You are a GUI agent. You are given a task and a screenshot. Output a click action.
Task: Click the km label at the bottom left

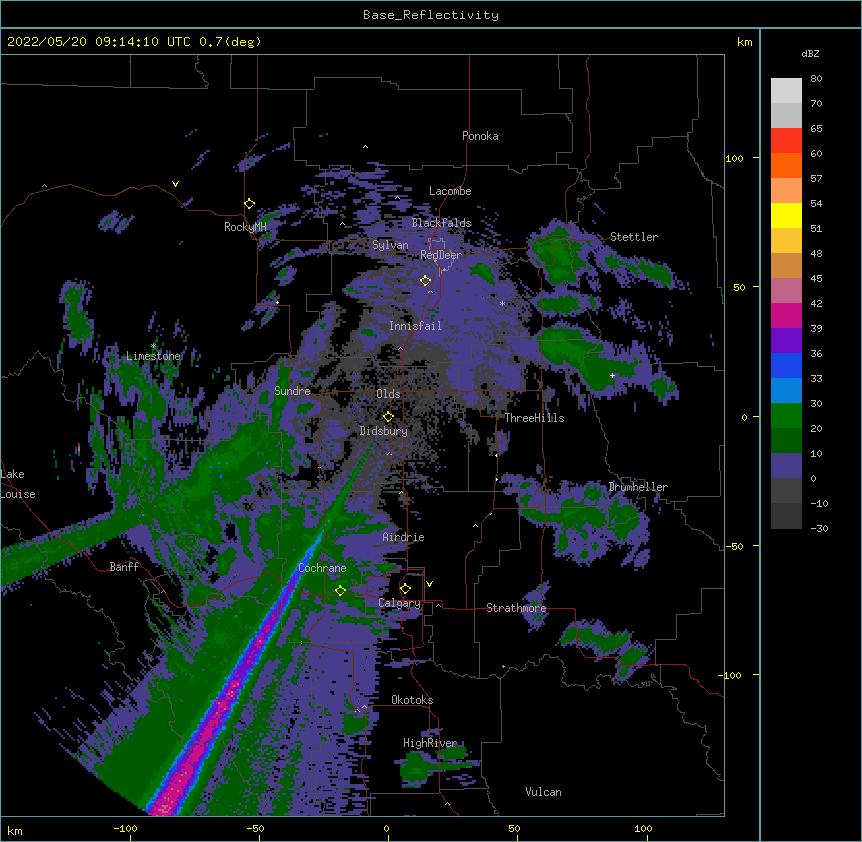[15, 831]
